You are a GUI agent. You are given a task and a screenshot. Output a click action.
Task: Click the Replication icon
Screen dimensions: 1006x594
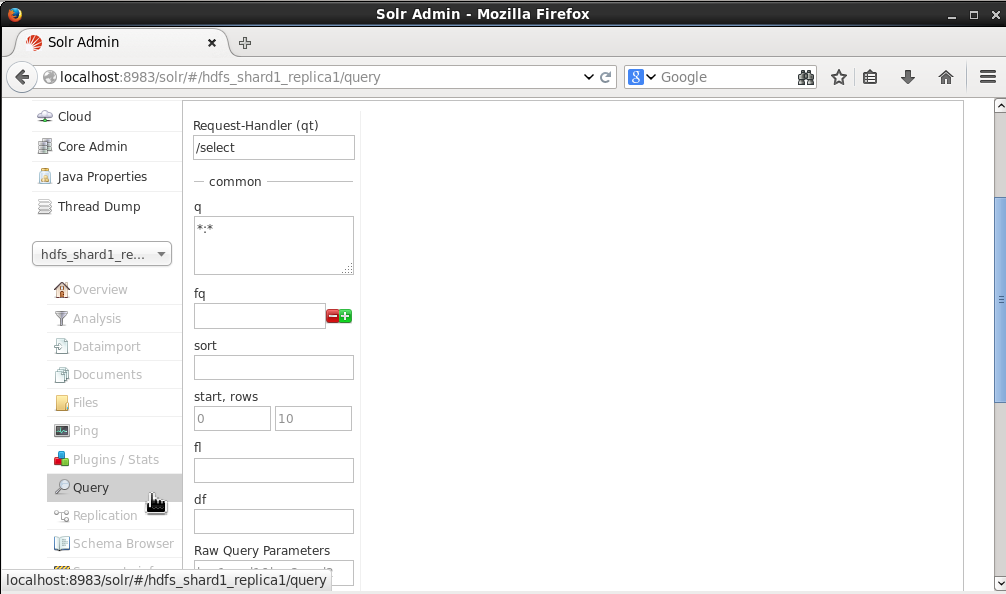pyautogui.click(x=62, y=516)
